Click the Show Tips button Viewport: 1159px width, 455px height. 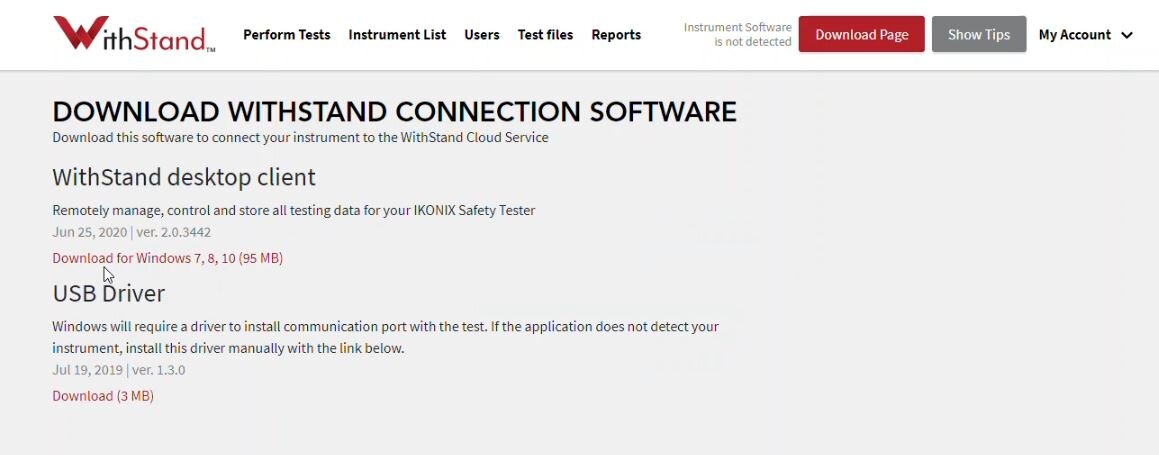click(x=979, y=34)
